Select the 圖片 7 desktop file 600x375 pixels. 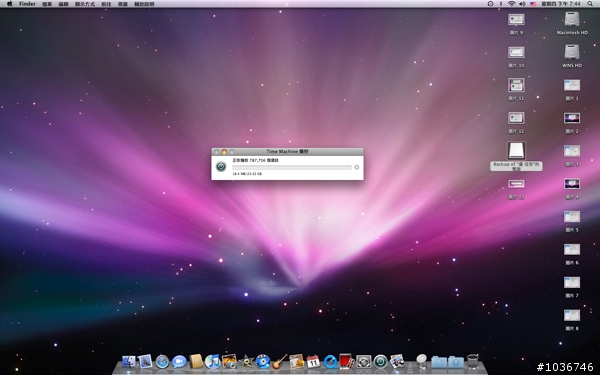point(572,282)
